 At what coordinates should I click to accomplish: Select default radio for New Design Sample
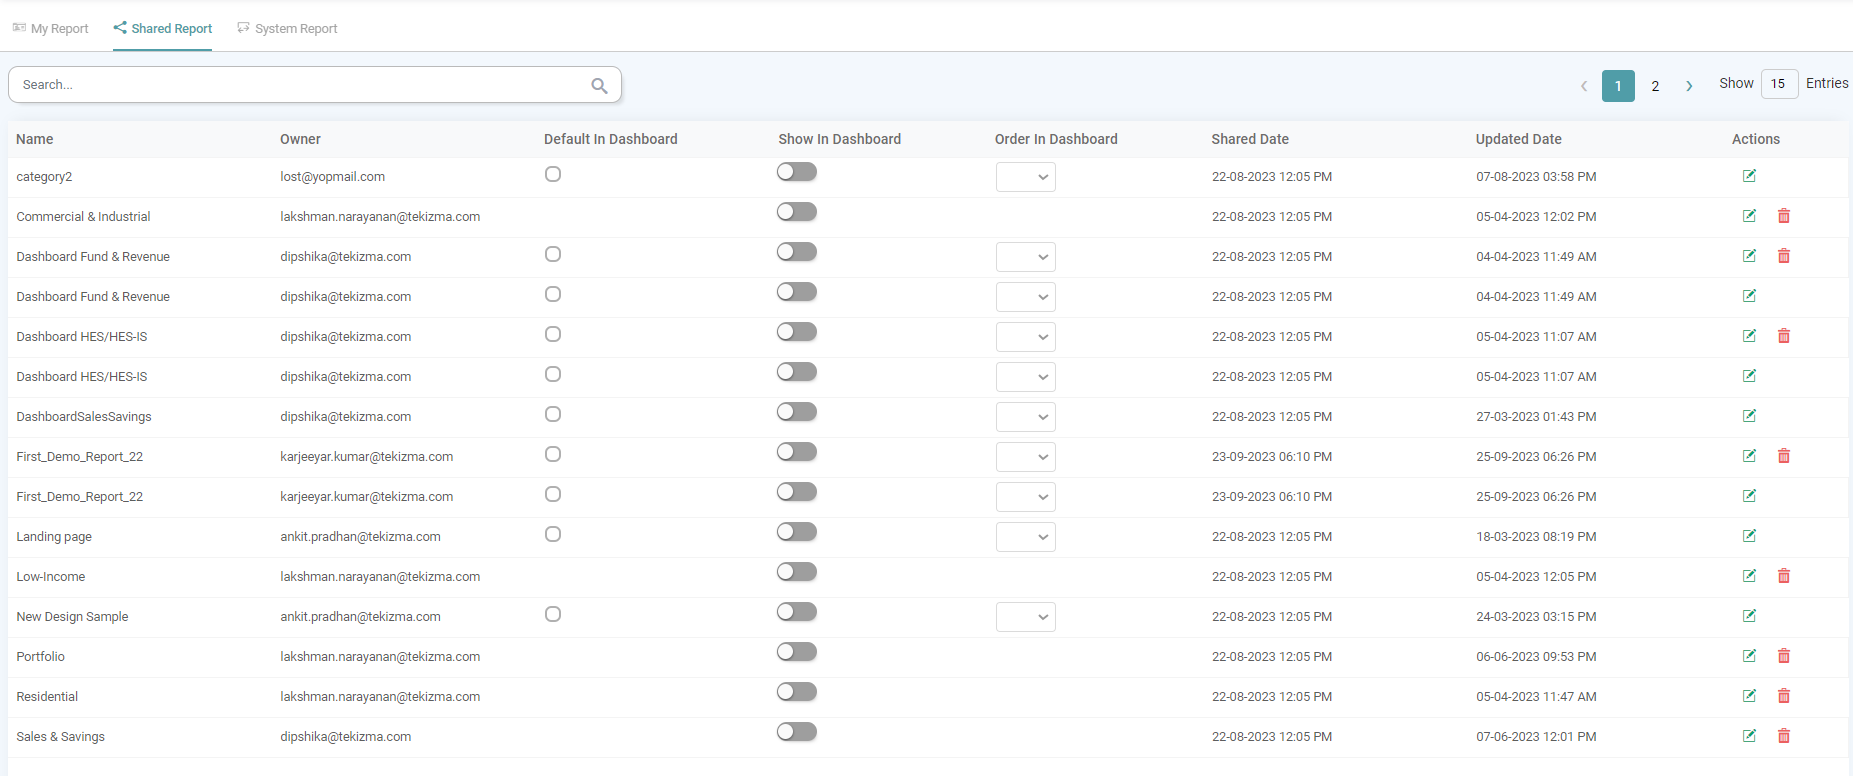(x=553, y=614)
